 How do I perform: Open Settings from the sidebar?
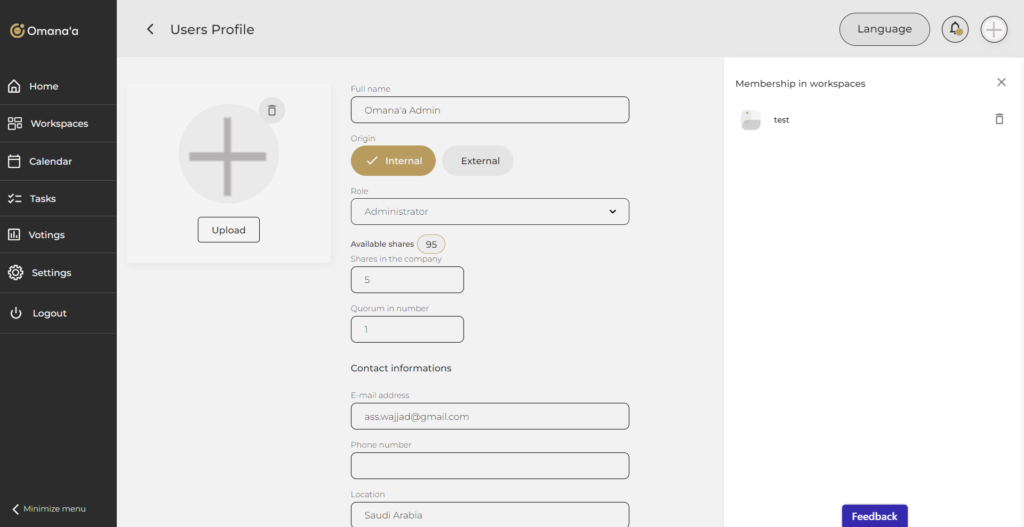(50, 273)
